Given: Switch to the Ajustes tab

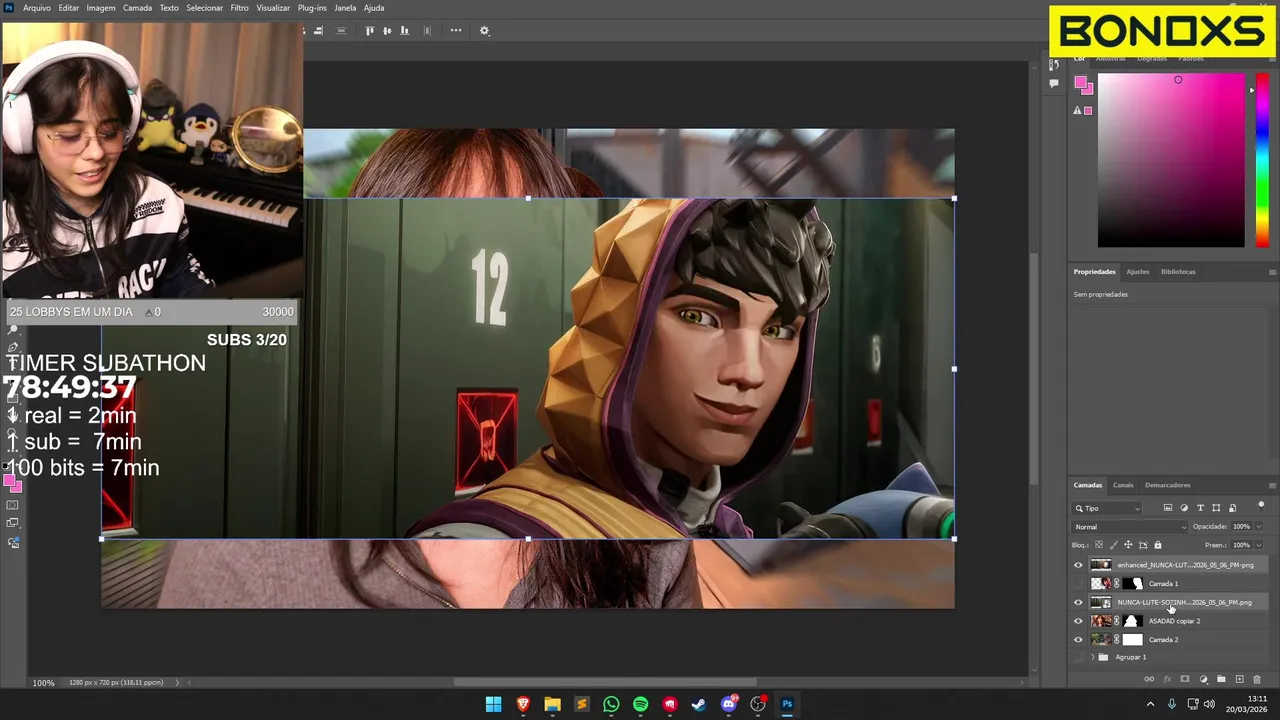Looking at the screenshot, I should (x=1138, y=272).
